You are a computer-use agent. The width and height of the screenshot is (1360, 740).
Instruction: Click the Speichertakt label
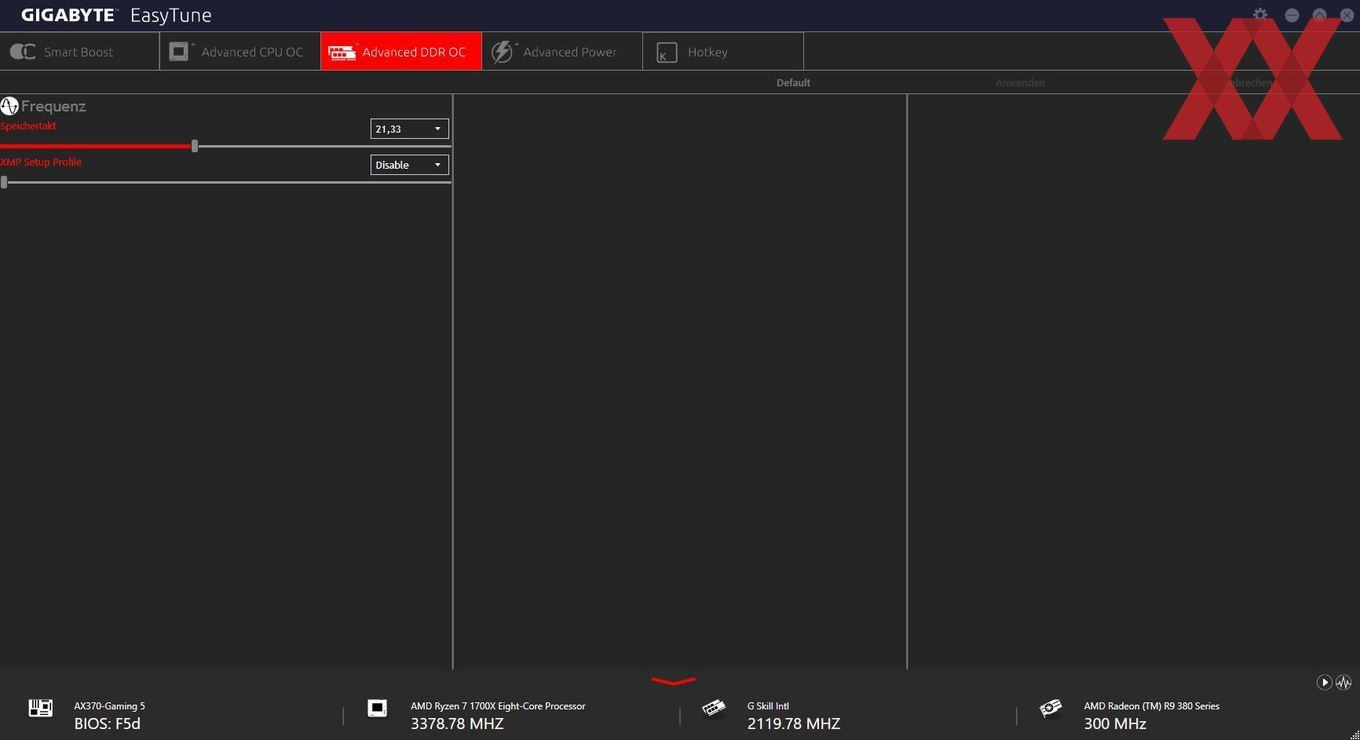[x=28, y=126]
